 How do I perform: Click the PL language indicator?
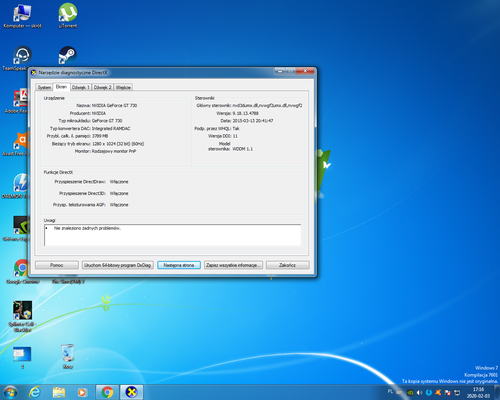click(x=390, y=391)
